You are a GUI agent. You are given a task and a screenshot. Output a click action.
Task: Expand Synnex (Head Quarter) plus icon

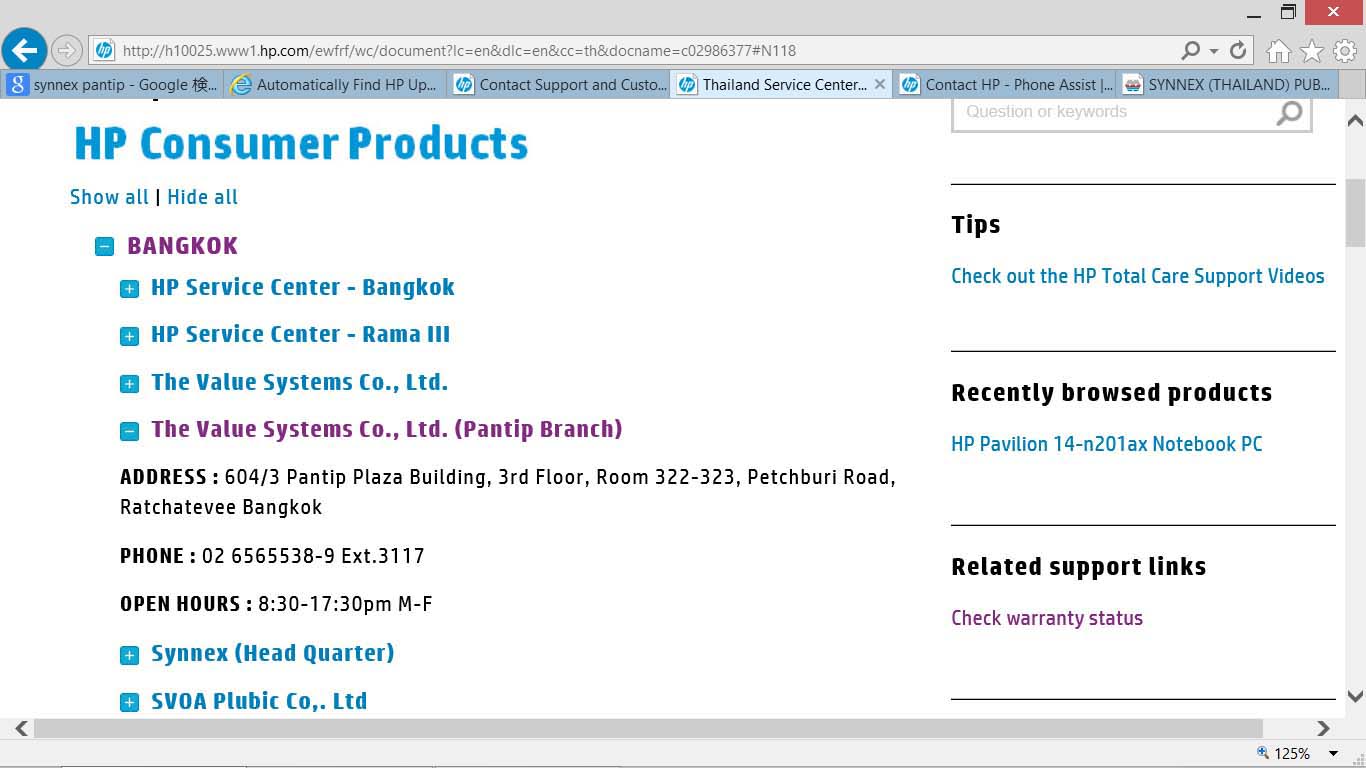129,655
